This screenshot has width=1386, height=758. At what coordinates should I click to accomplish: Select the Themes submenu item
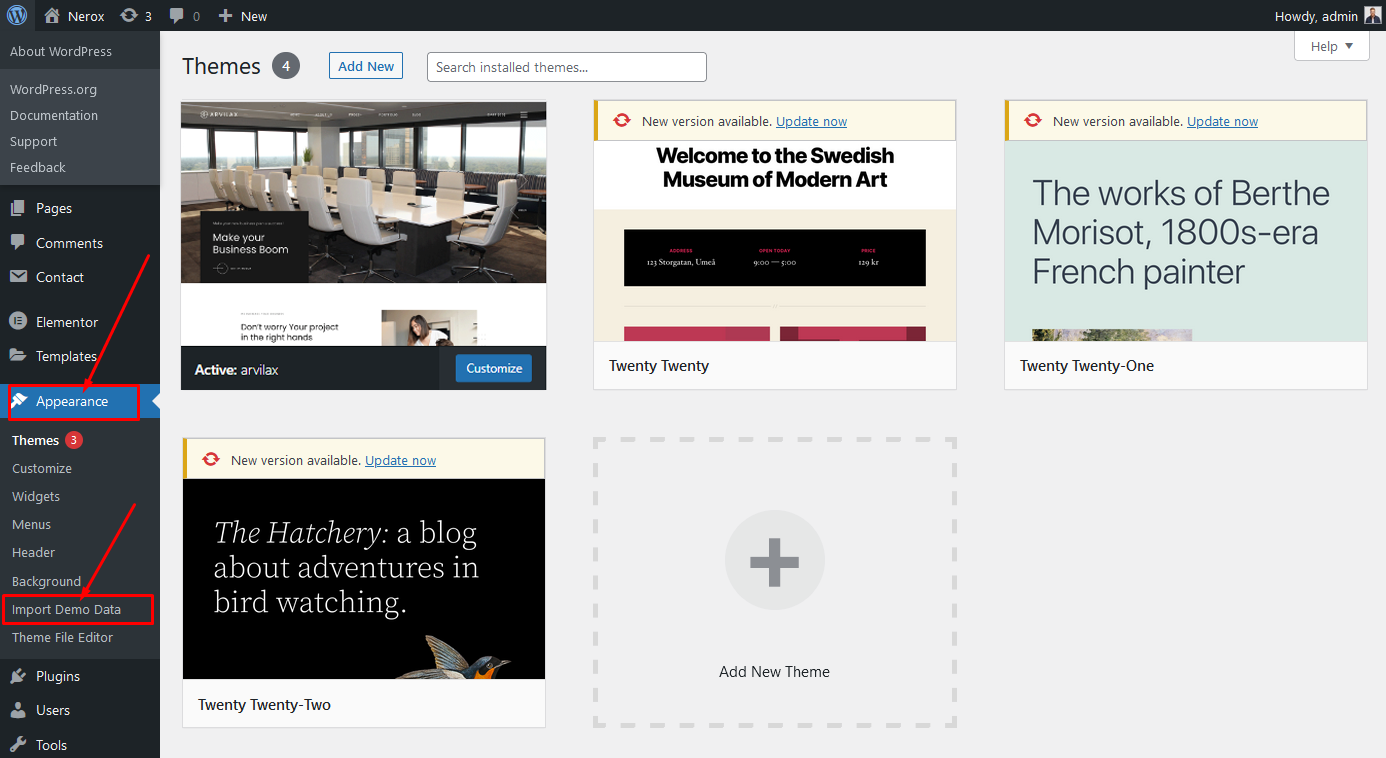pyautogui.click(x=36, y=440)
